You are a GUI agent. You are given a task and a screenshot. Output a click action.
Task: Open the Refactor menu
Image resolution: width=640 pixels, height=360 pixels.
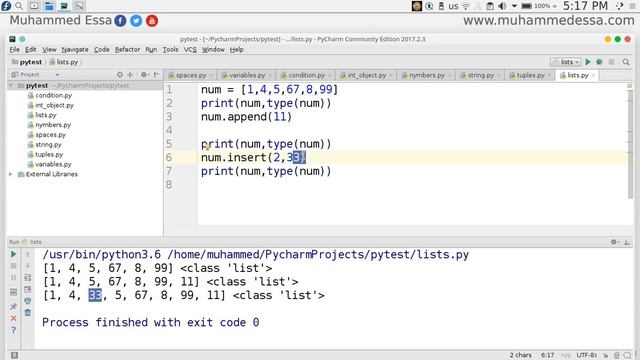point(127,49)
